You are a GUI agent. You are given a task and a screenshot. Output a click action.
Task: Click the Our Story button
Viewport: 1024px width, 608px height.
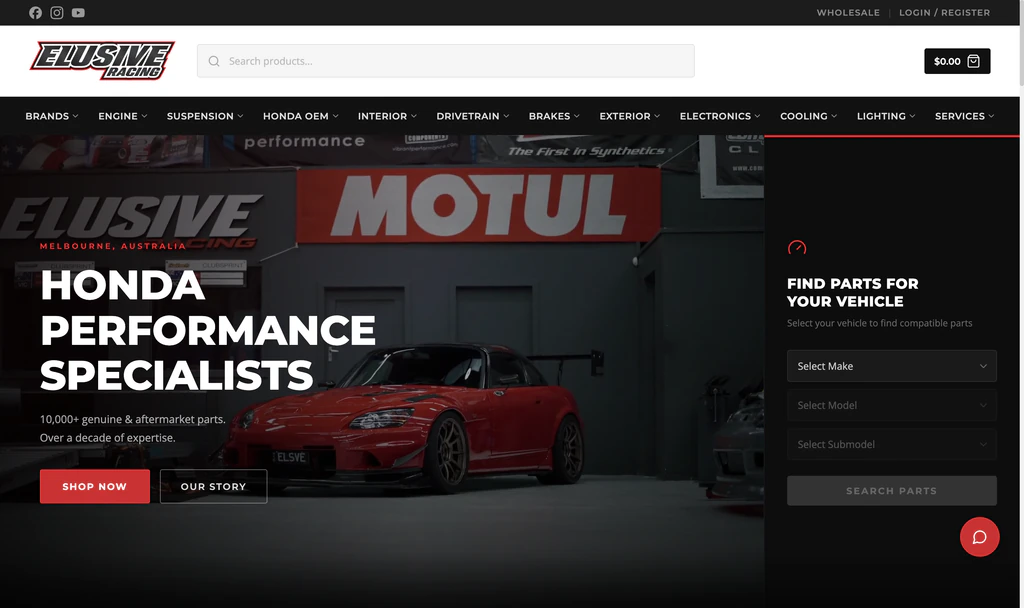pyautogui.click(x=214, y=487)
